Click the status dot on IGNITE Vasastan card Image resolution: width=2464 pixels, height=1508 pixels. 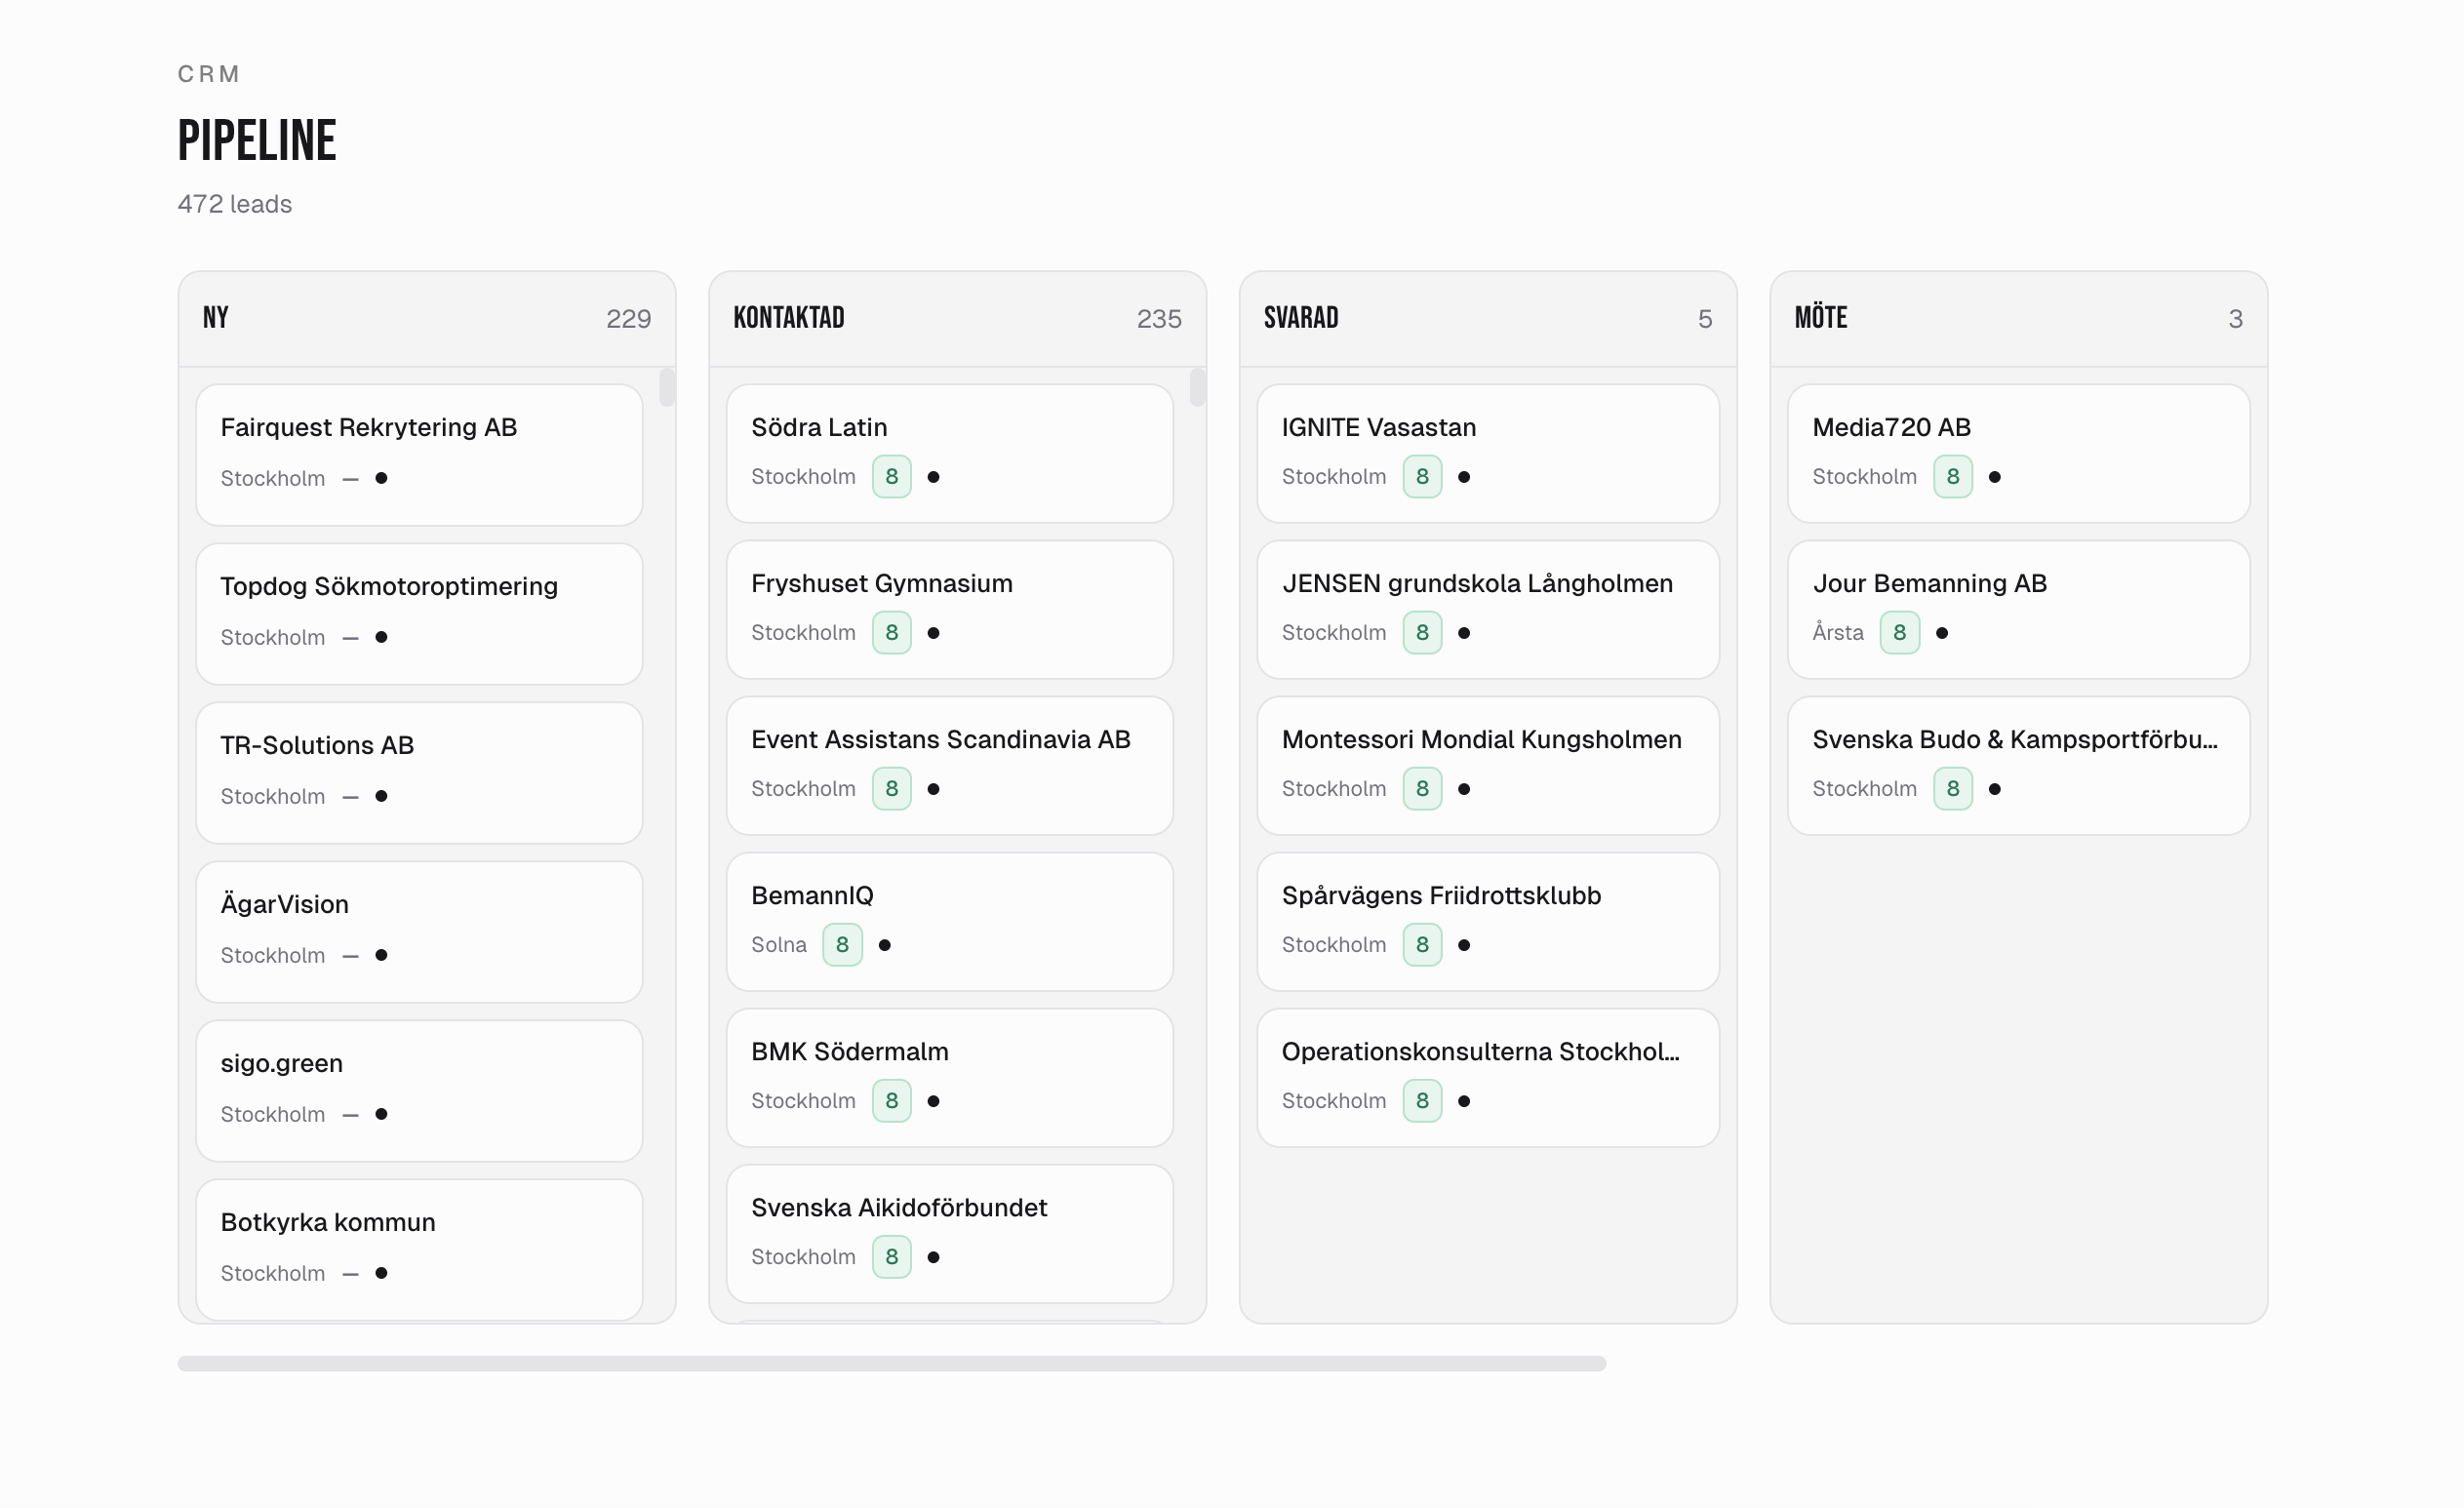coord(1464,477)
